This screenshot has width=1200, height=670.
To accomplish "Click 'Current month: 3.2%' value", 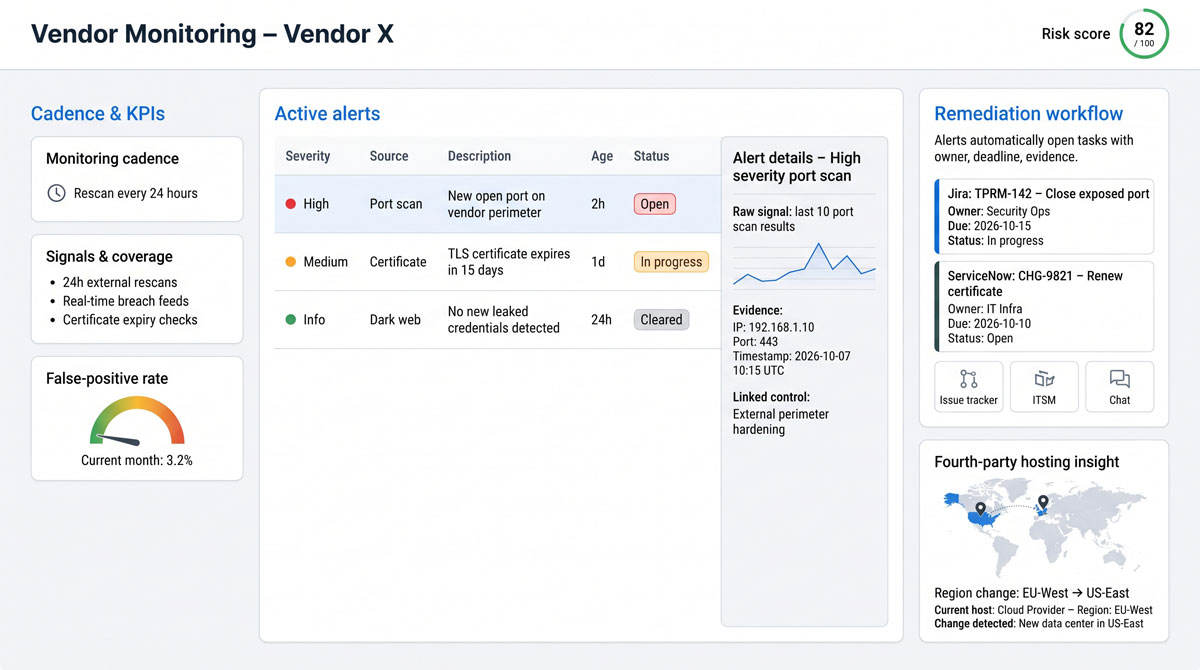I will 137,460.
